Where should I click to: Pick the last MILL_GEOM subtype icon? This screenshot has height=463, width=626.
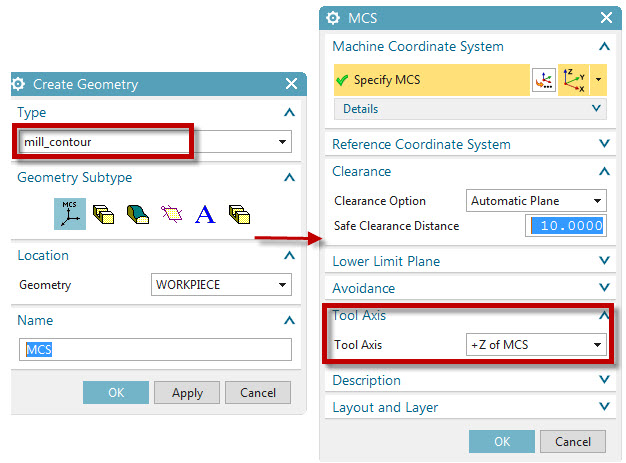240,214
